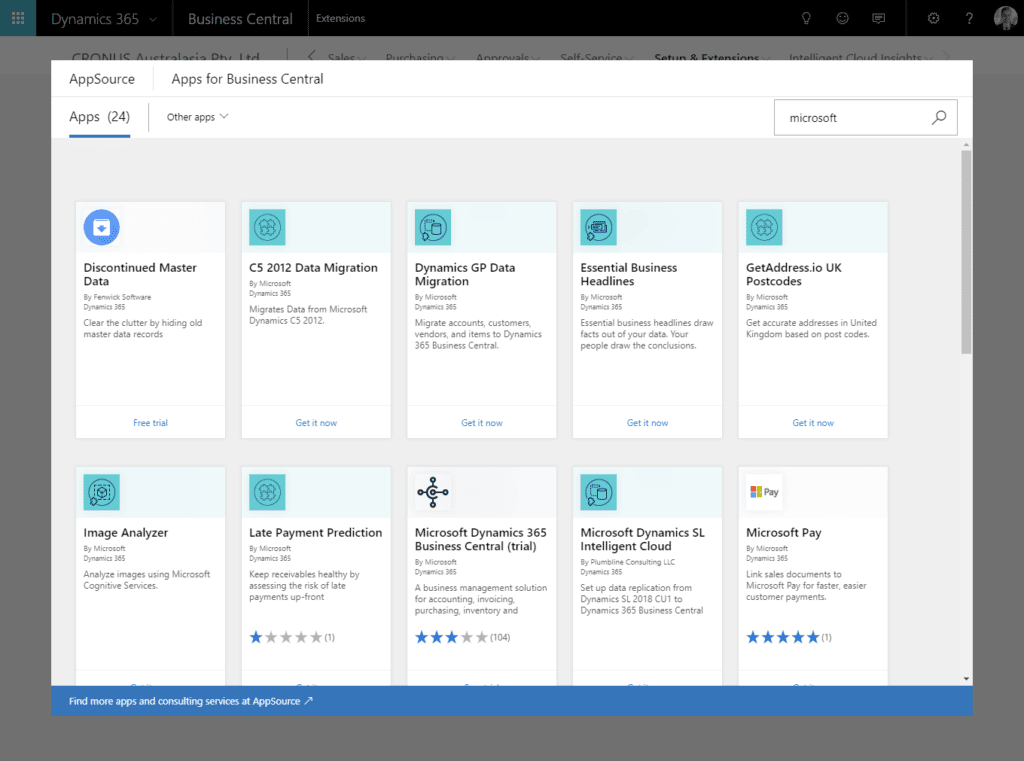Click Get it now for Dynamics GP Data Migration
This screenshot has height=761, width=1024.
[x=482, y=423]
